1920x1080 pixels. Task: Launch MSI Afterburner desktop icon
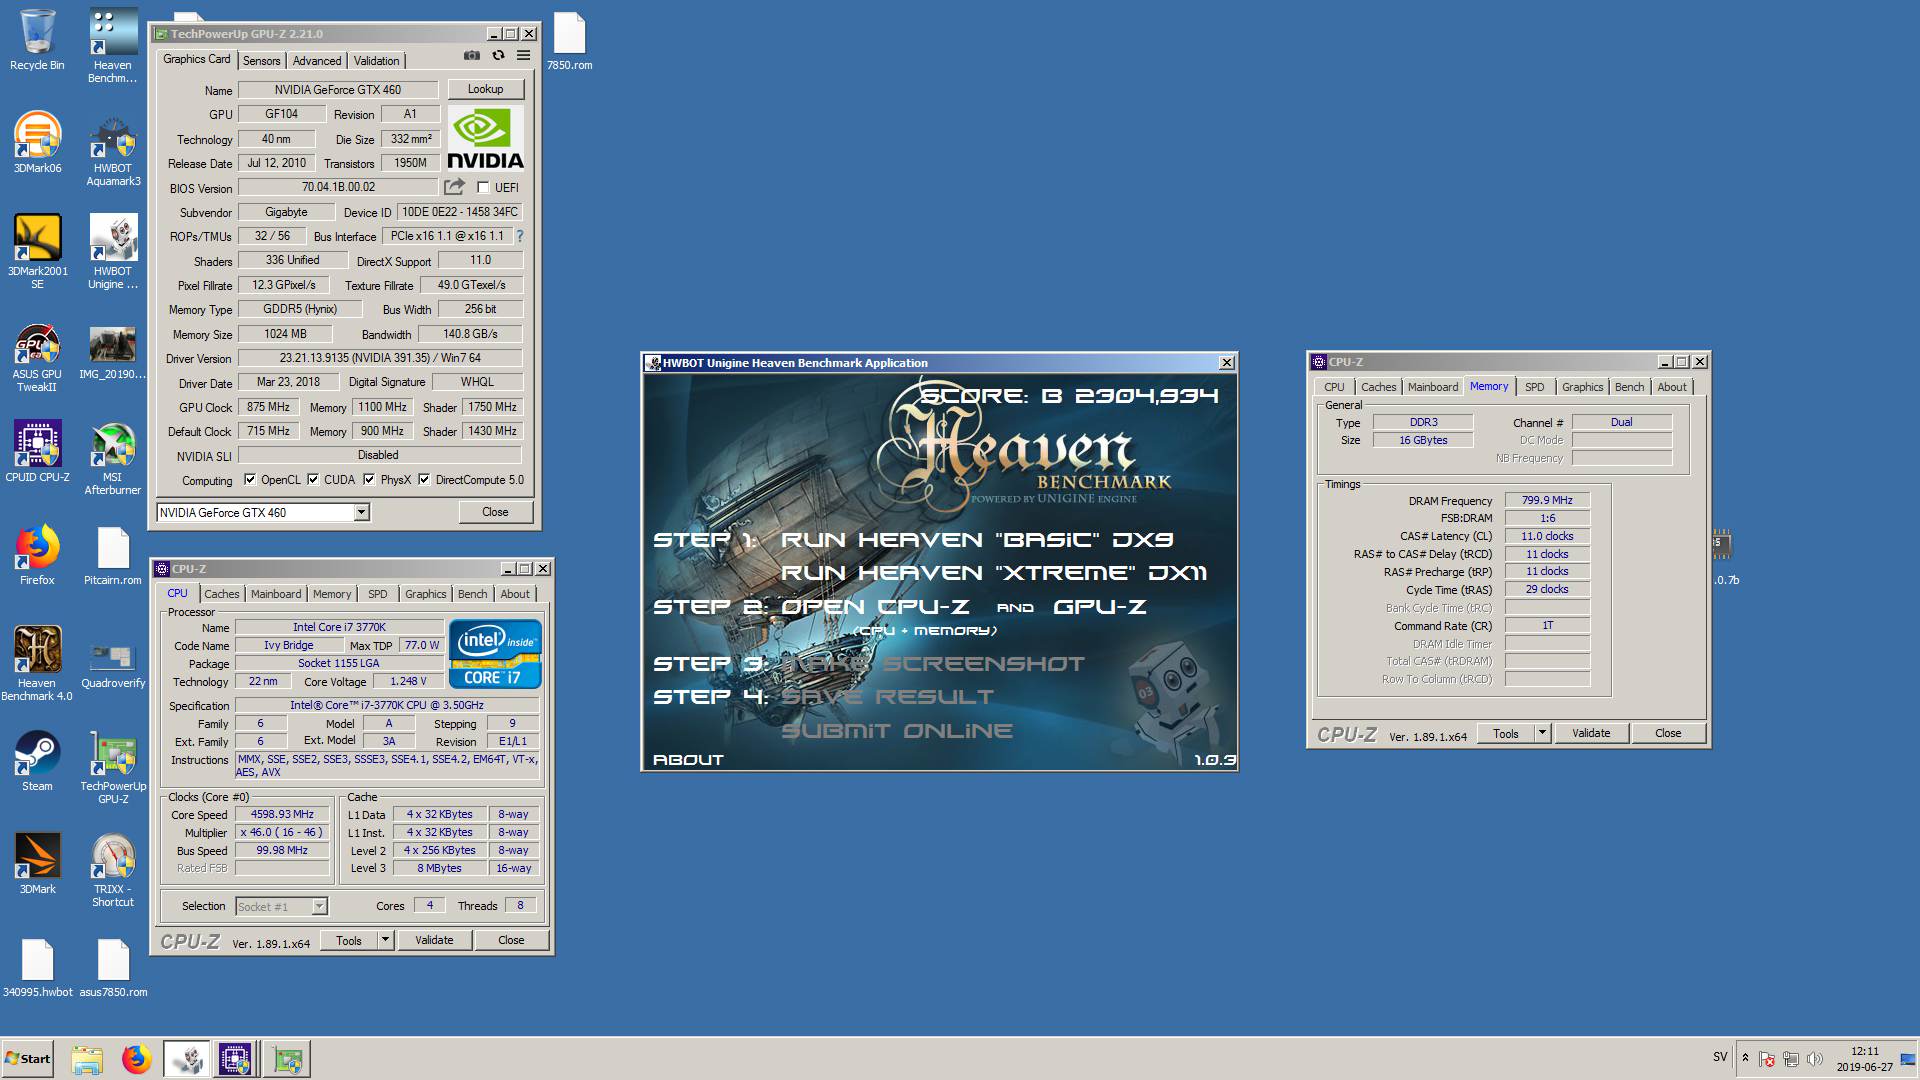pyautogui.click(x=113, y=458)
